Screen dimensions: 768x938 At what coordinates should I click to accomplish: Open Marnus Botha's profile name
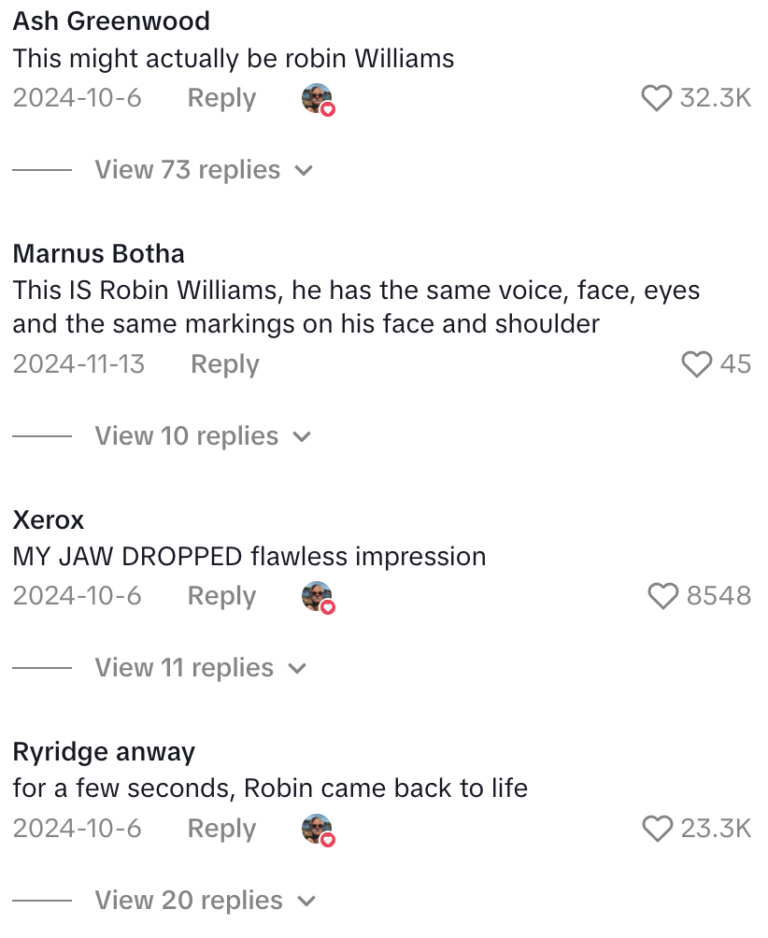(x=98, y=254)
